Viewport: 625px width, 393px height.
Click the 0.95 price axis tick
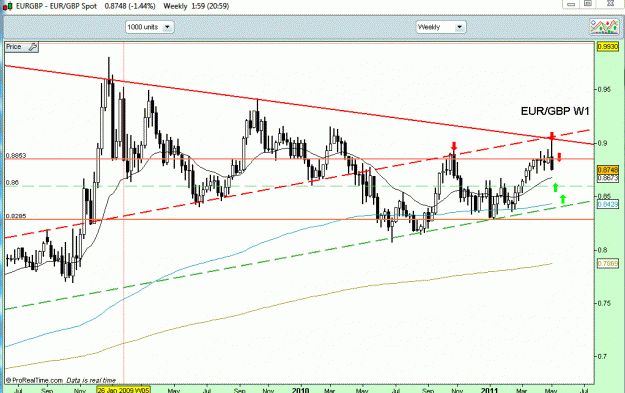603,90
